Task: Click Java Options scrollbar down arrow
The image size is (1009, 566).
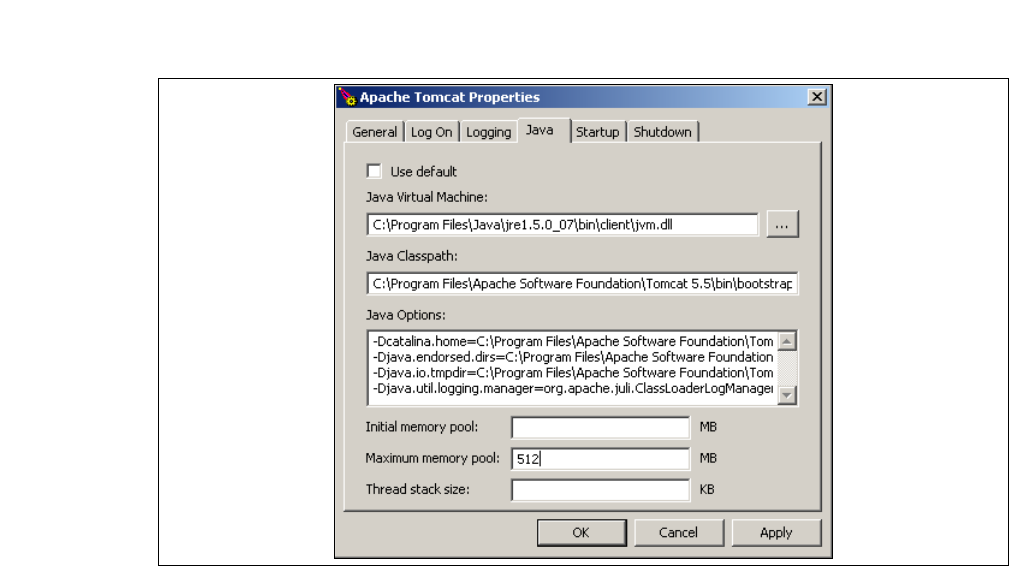Action: (x=786, y=395)
